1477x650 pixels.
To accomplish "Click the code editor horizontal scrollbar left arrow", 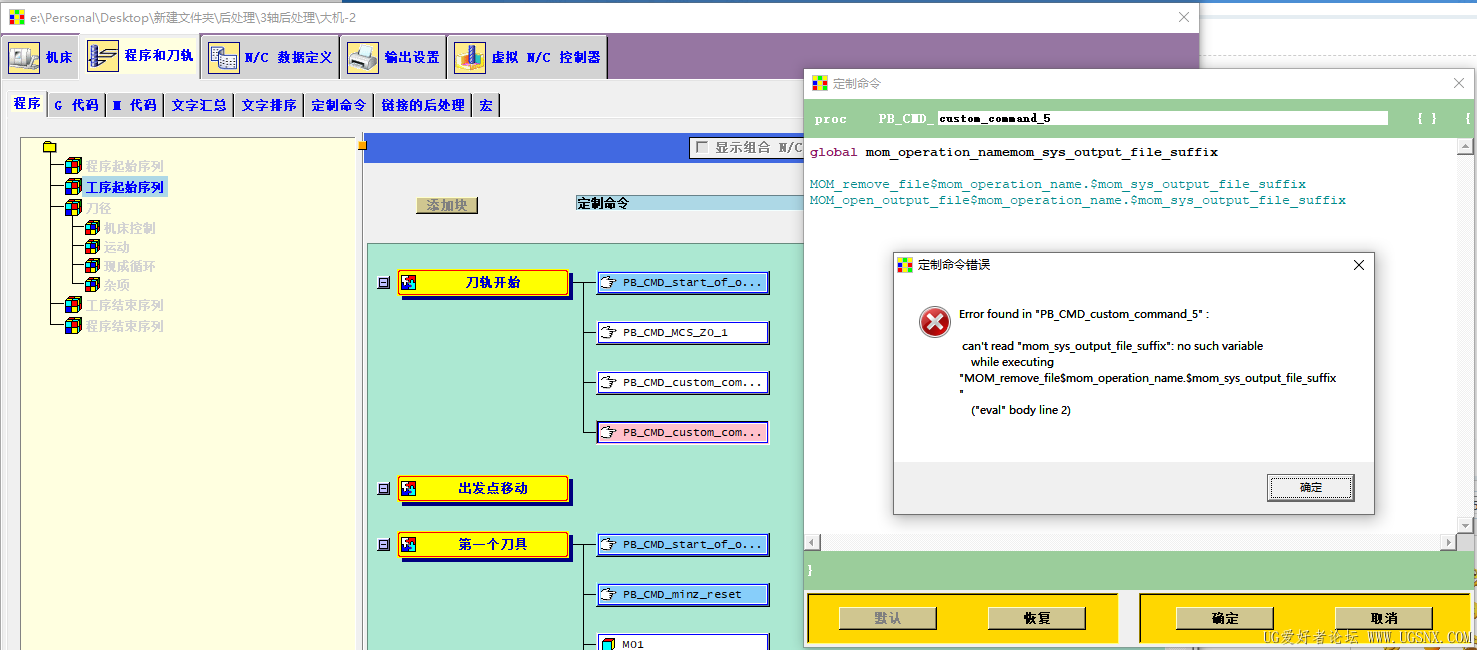I will [814, 542].
